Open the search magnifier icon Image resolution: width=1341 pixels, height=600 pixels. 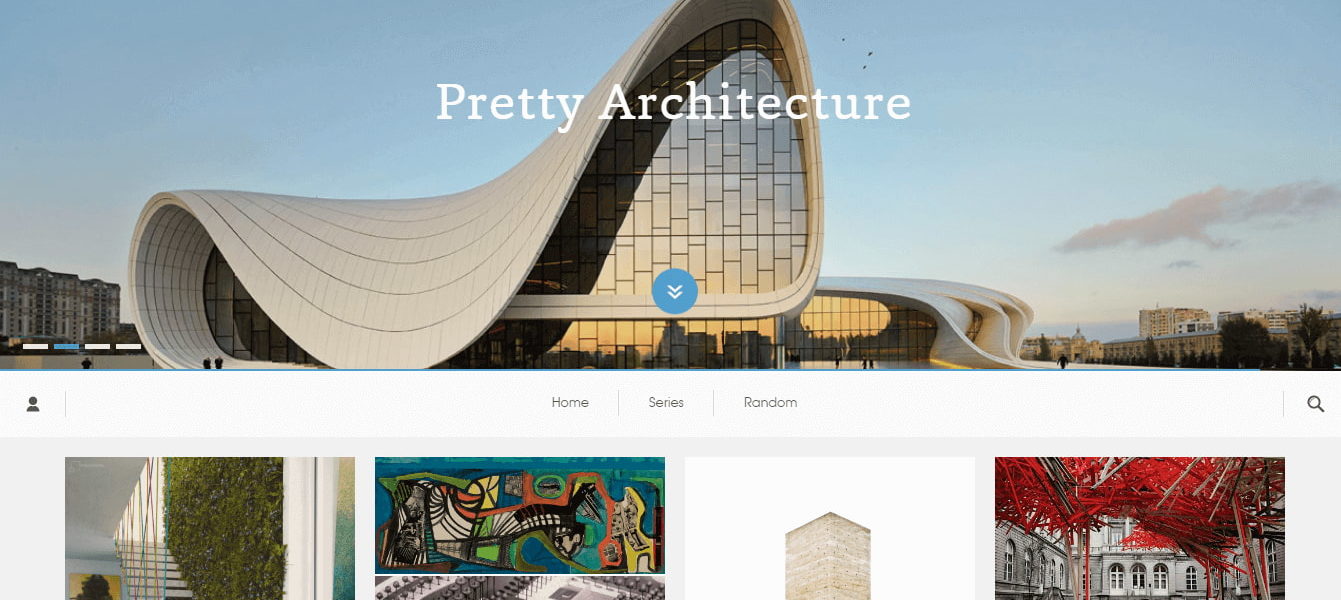(x=1316, y=404)
